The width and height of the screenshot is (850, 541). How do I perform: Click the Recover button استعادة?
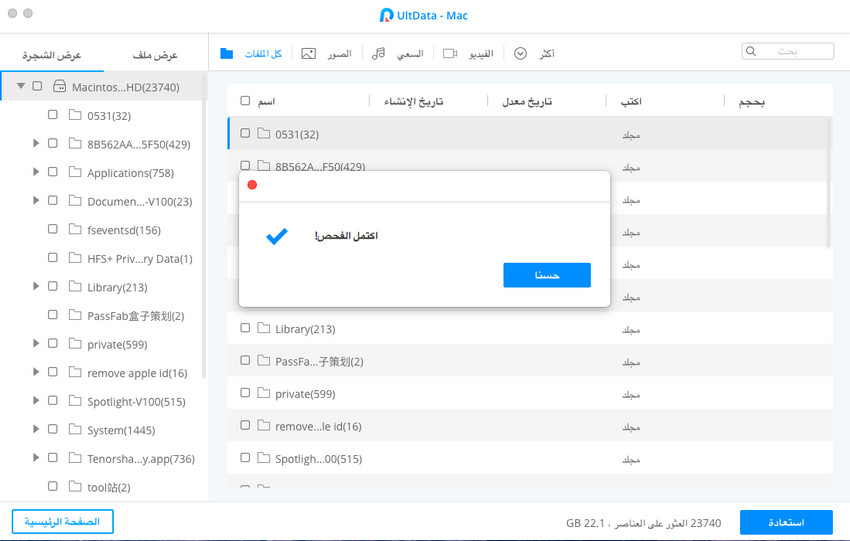[786, 522]
